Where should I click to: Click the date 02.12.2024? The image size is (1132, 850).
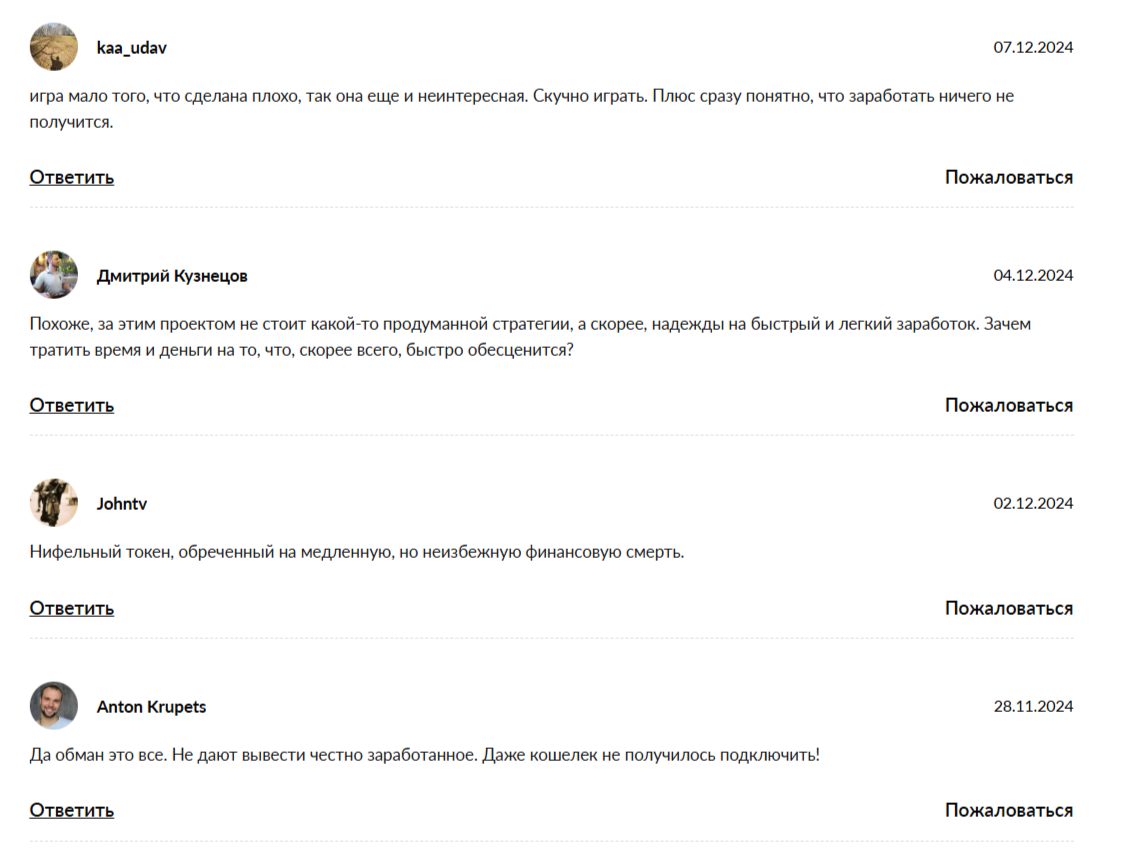1033,503
